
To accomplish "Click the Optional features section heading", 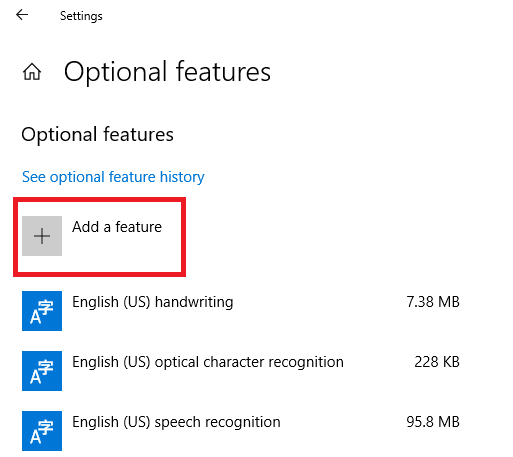I will [97, 135].
